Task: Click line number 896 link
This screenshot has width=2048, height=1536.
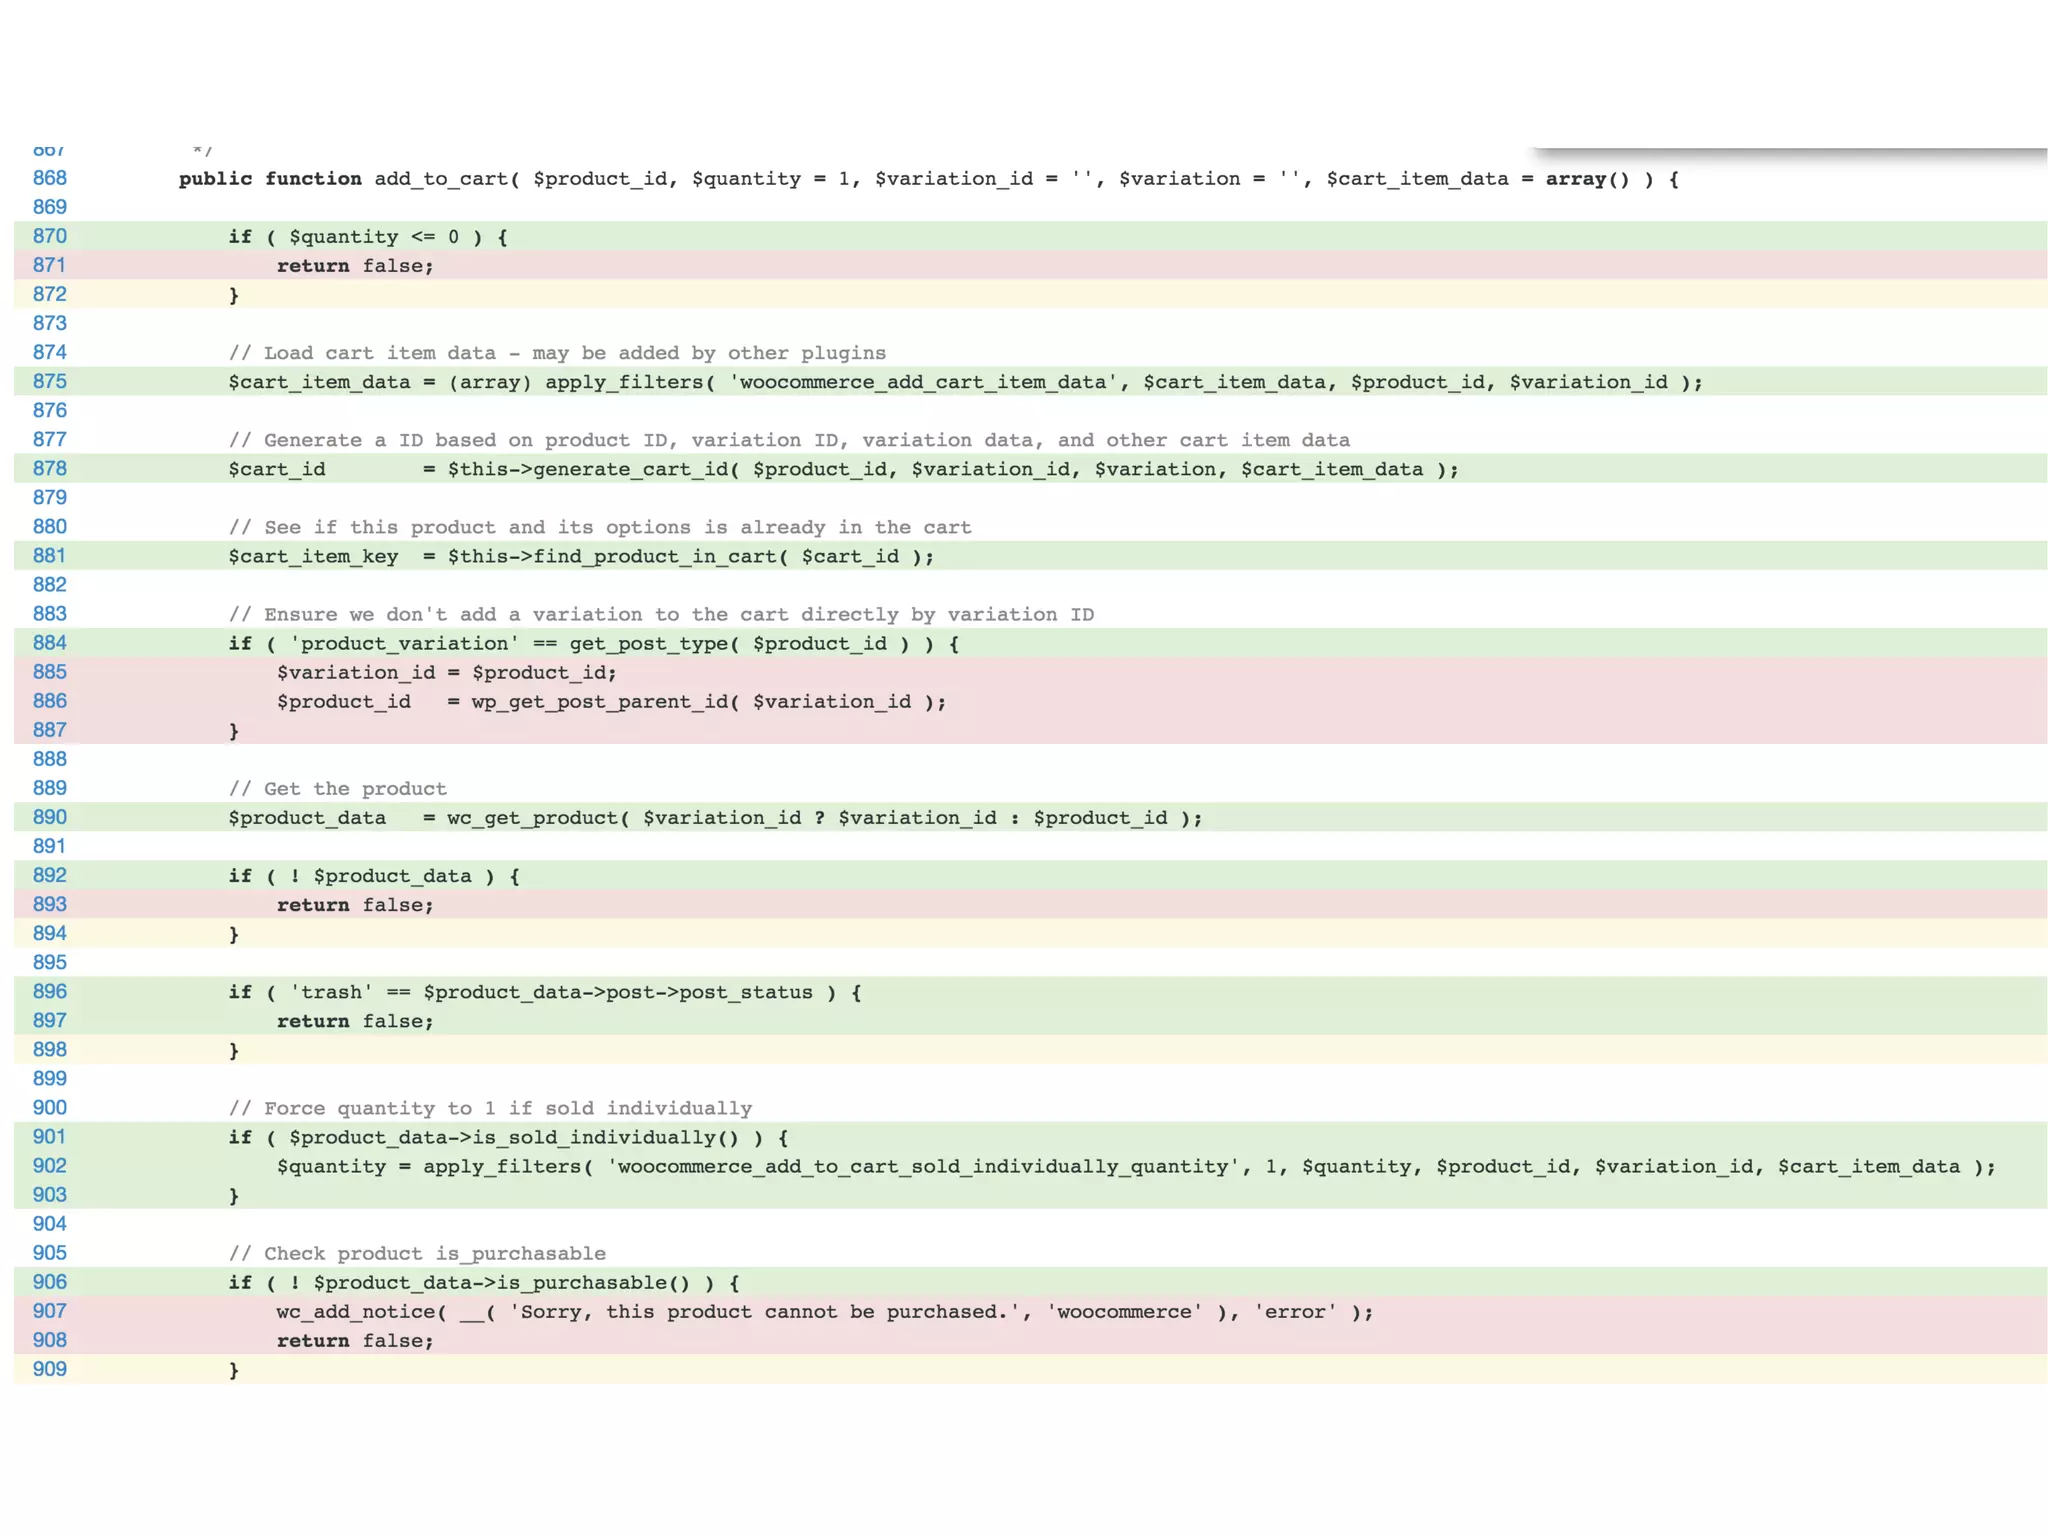Action: pyautogui.click(x=49, y=991)
